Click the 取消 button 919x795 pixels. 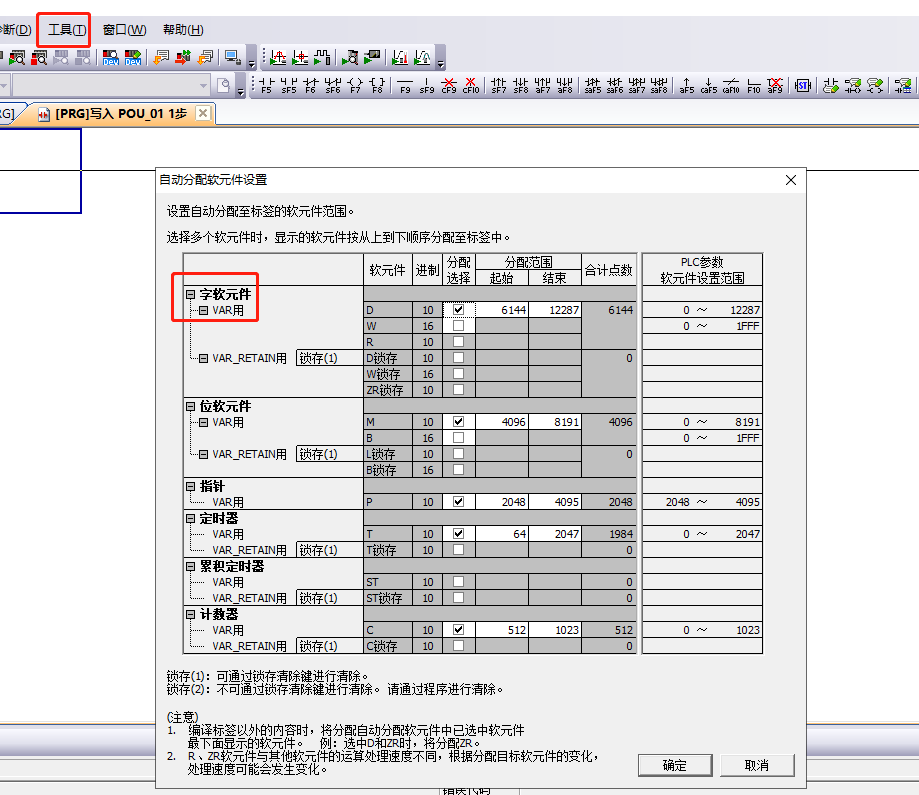[756, 765]
